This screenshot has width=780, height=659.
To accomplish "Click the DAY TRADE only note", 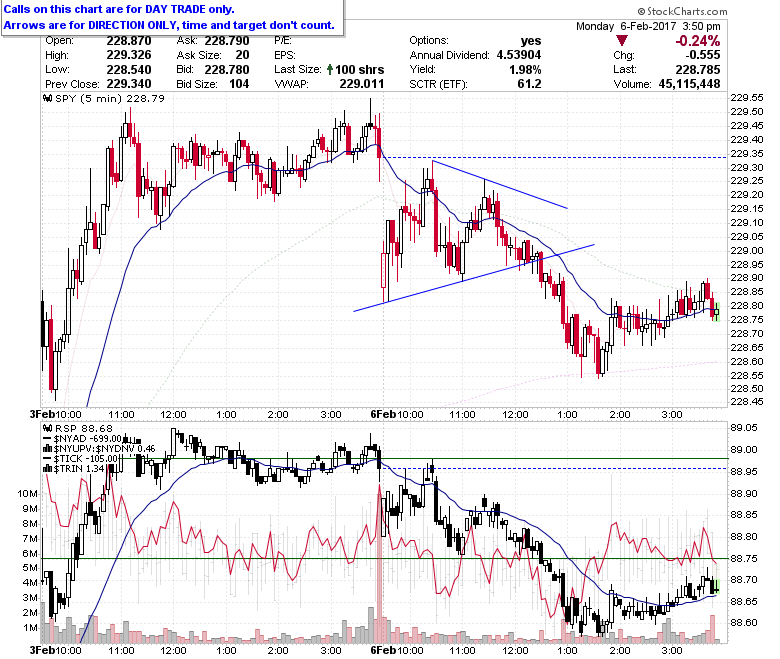I will (x=119, y=9).
